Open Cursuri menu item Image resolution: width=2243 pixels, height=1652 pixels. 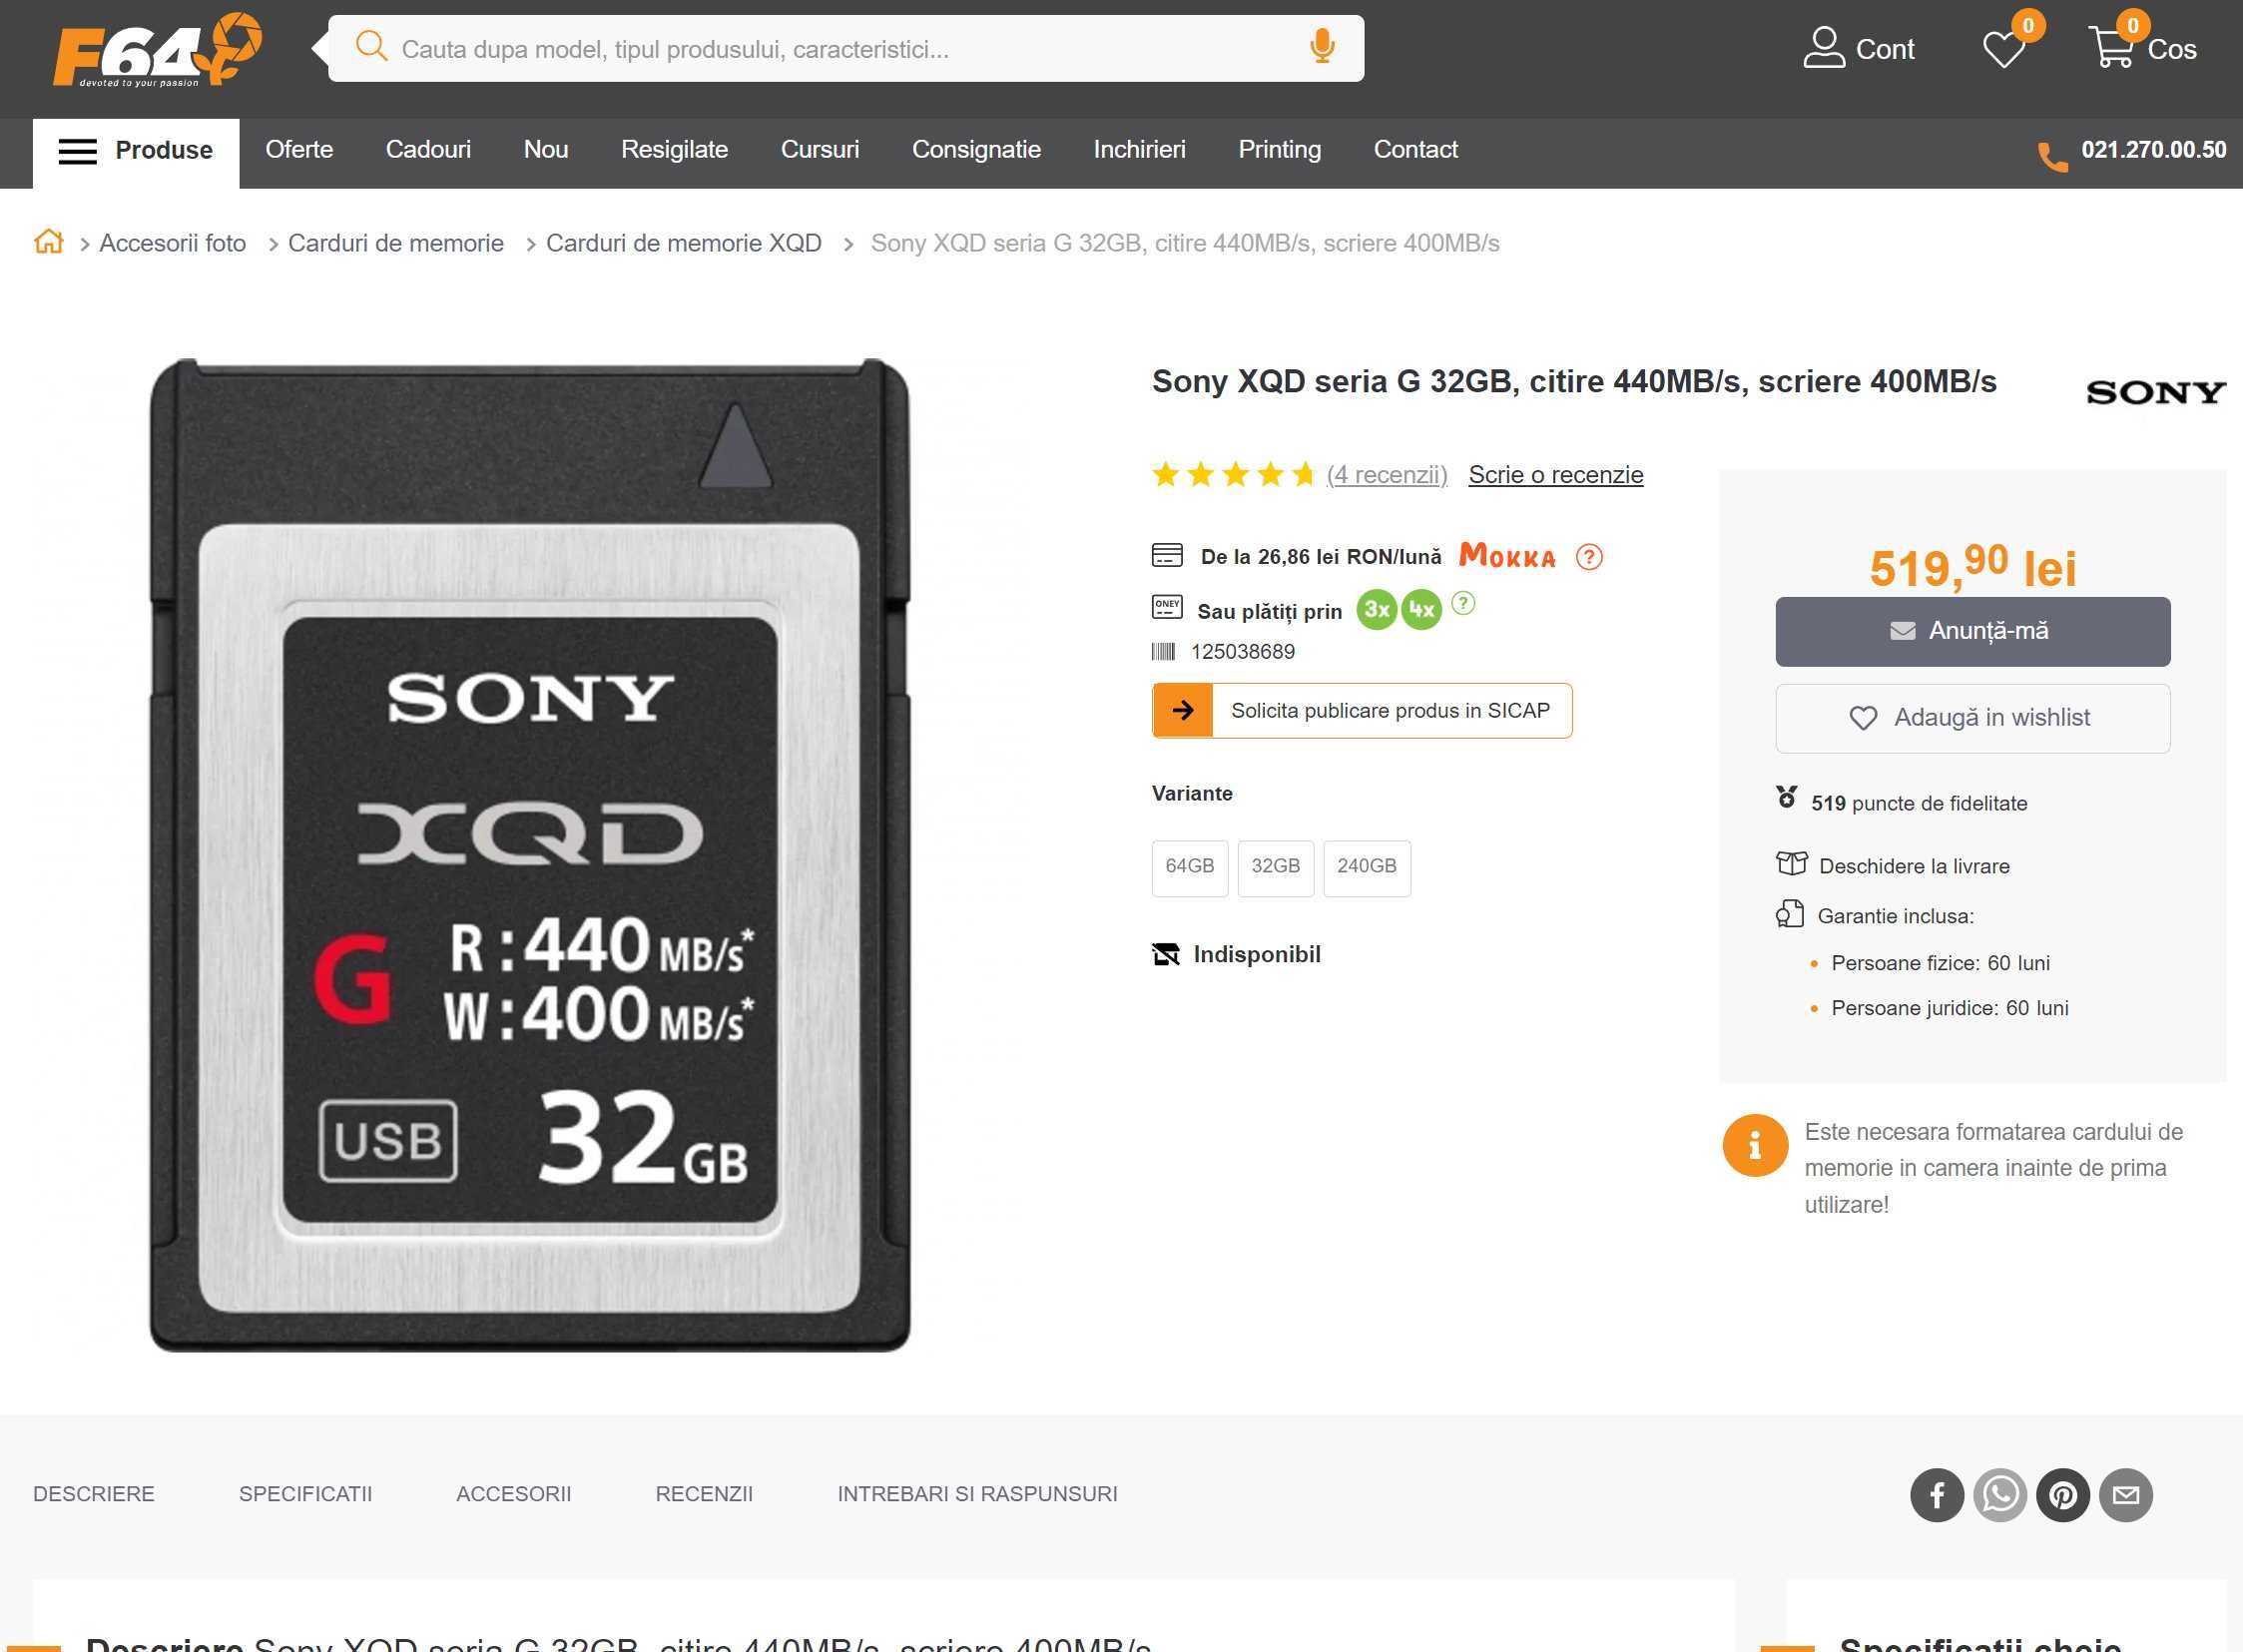(x=820, y=150)
